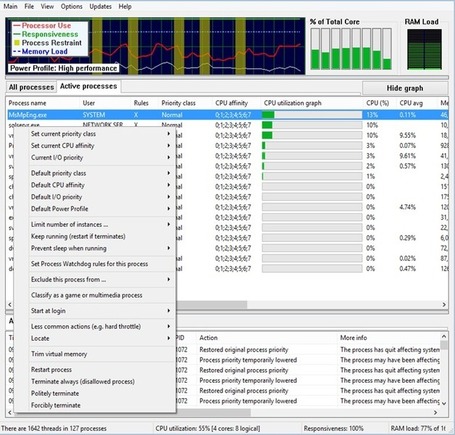The height and width of the screenshot is (435, 455).
Task: Select the Active processes tab
Action: [89, 86]
